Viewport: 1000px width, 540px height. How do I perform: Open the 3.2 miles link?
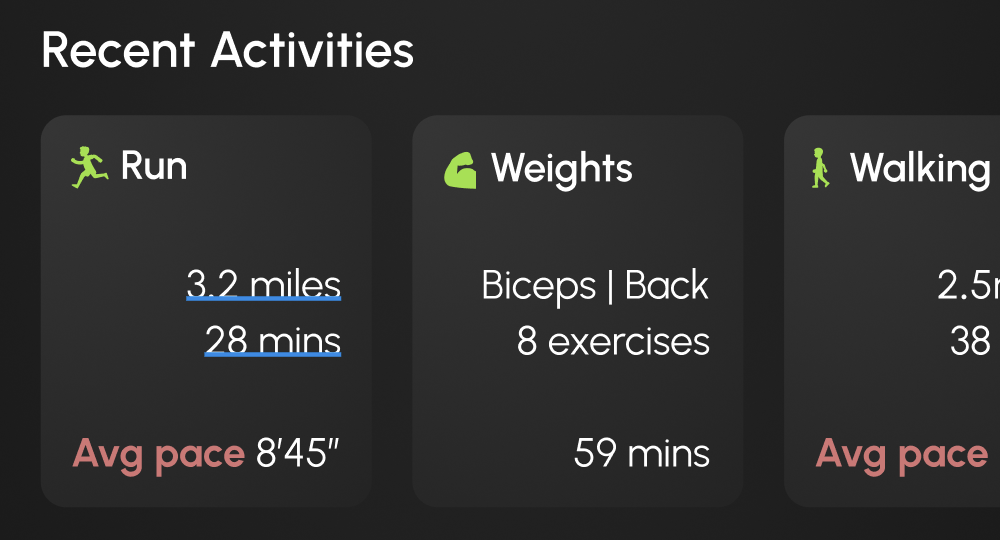(263, 284)
